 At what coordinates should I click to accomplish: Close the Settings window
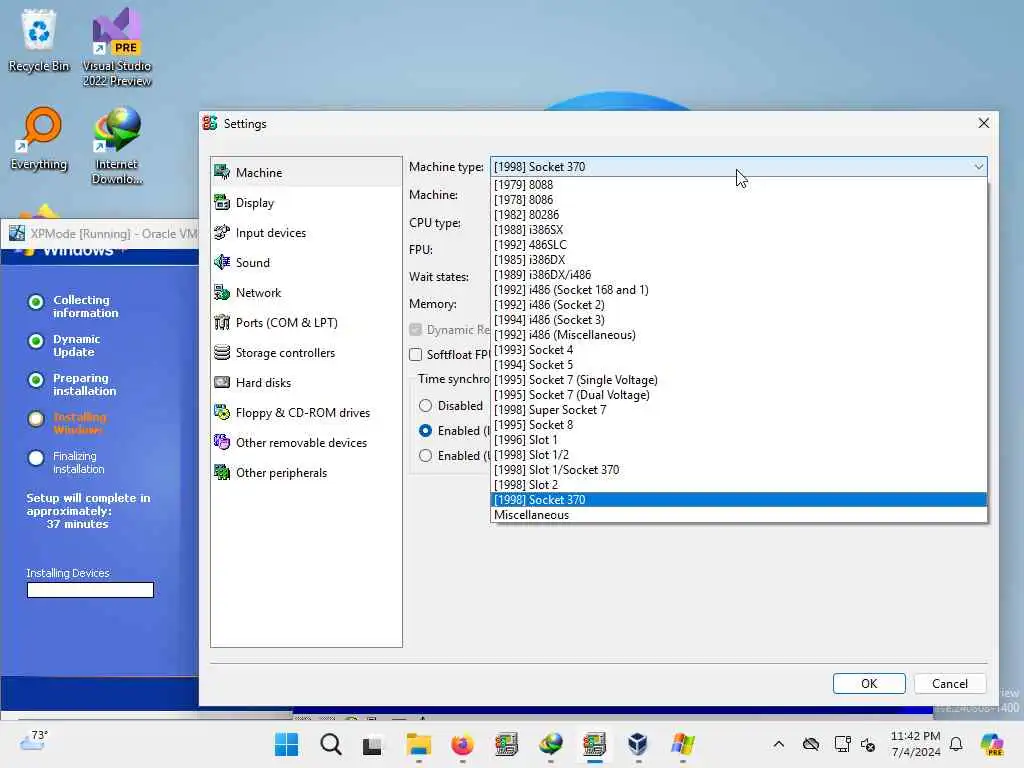[x=984, y=123]
